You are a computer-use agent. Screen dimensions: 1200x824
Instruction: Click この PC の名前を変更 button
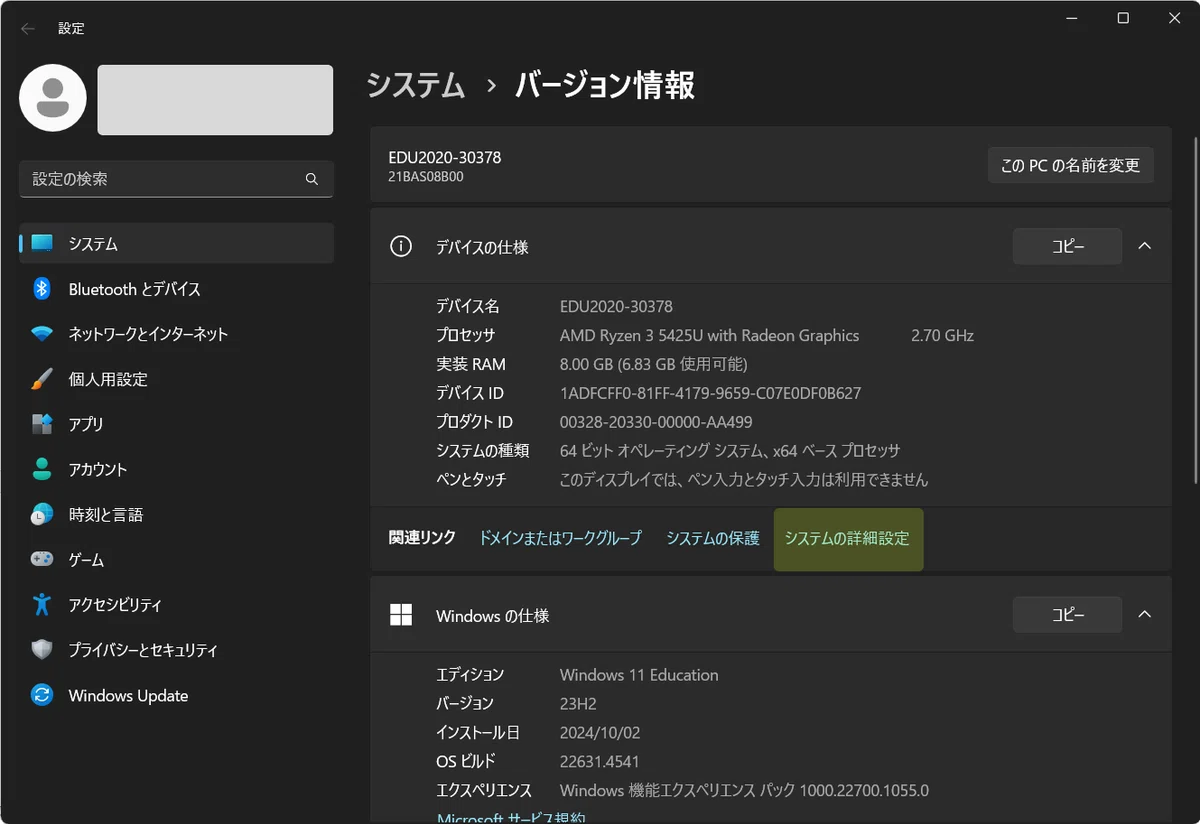coord(1070,165)
